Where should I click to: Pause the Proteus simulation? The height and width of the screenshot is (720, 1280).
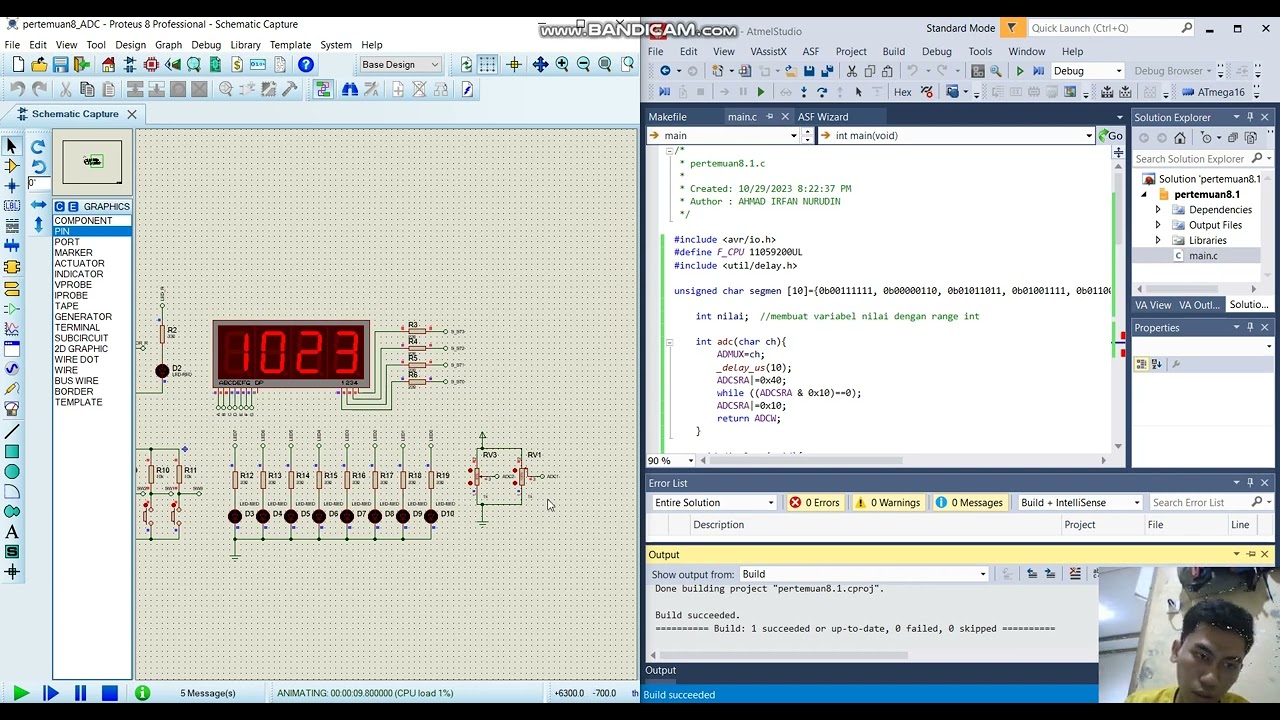[x=80, y=693]
